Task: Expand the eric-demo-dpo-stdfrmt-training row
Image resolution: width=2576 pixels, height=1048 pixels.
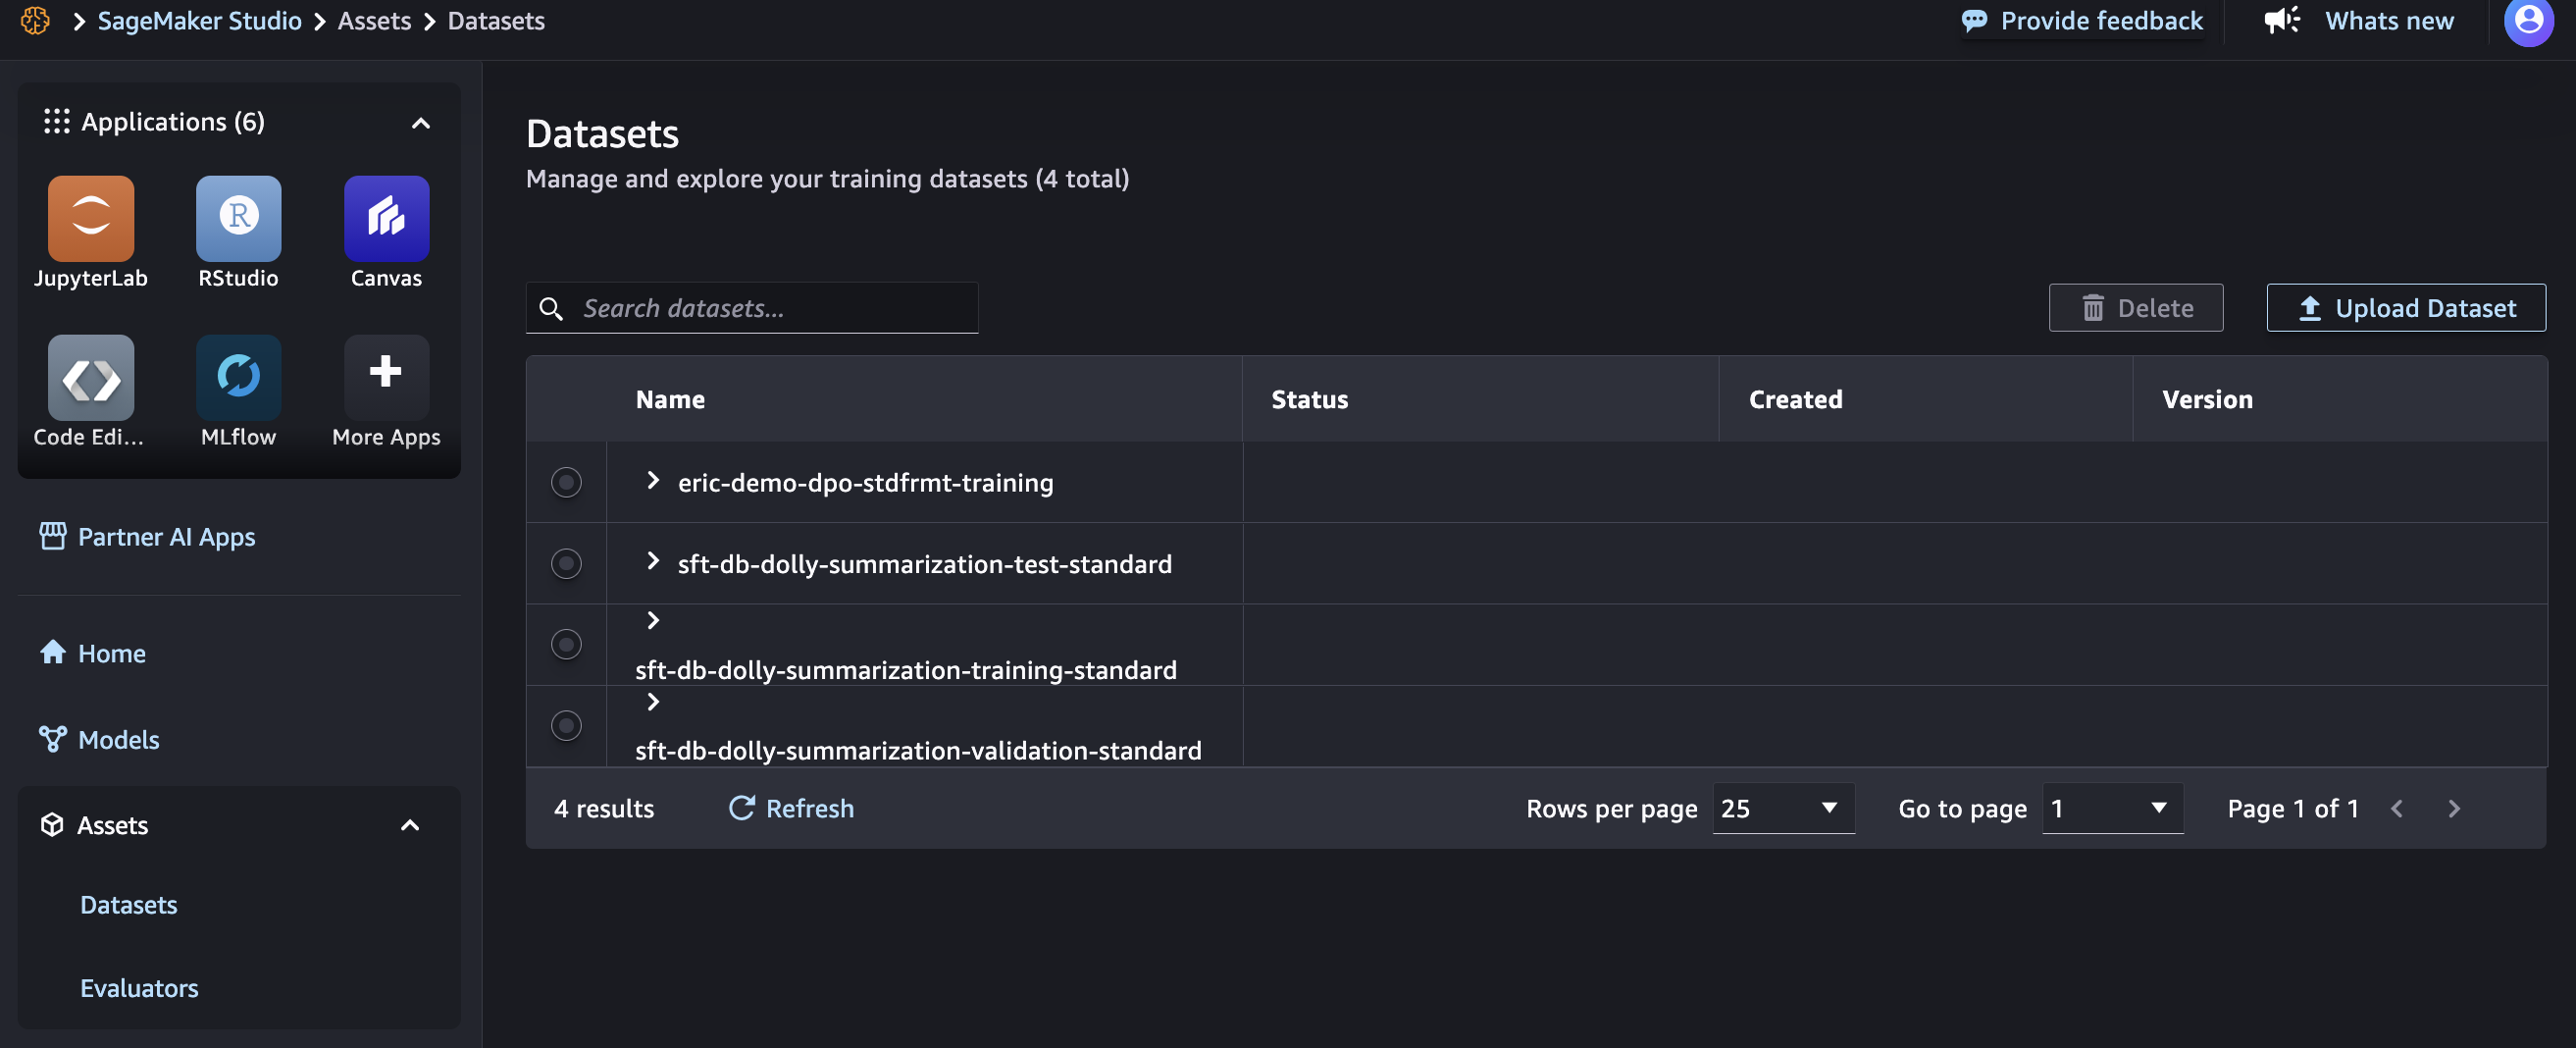Action: 653,480
